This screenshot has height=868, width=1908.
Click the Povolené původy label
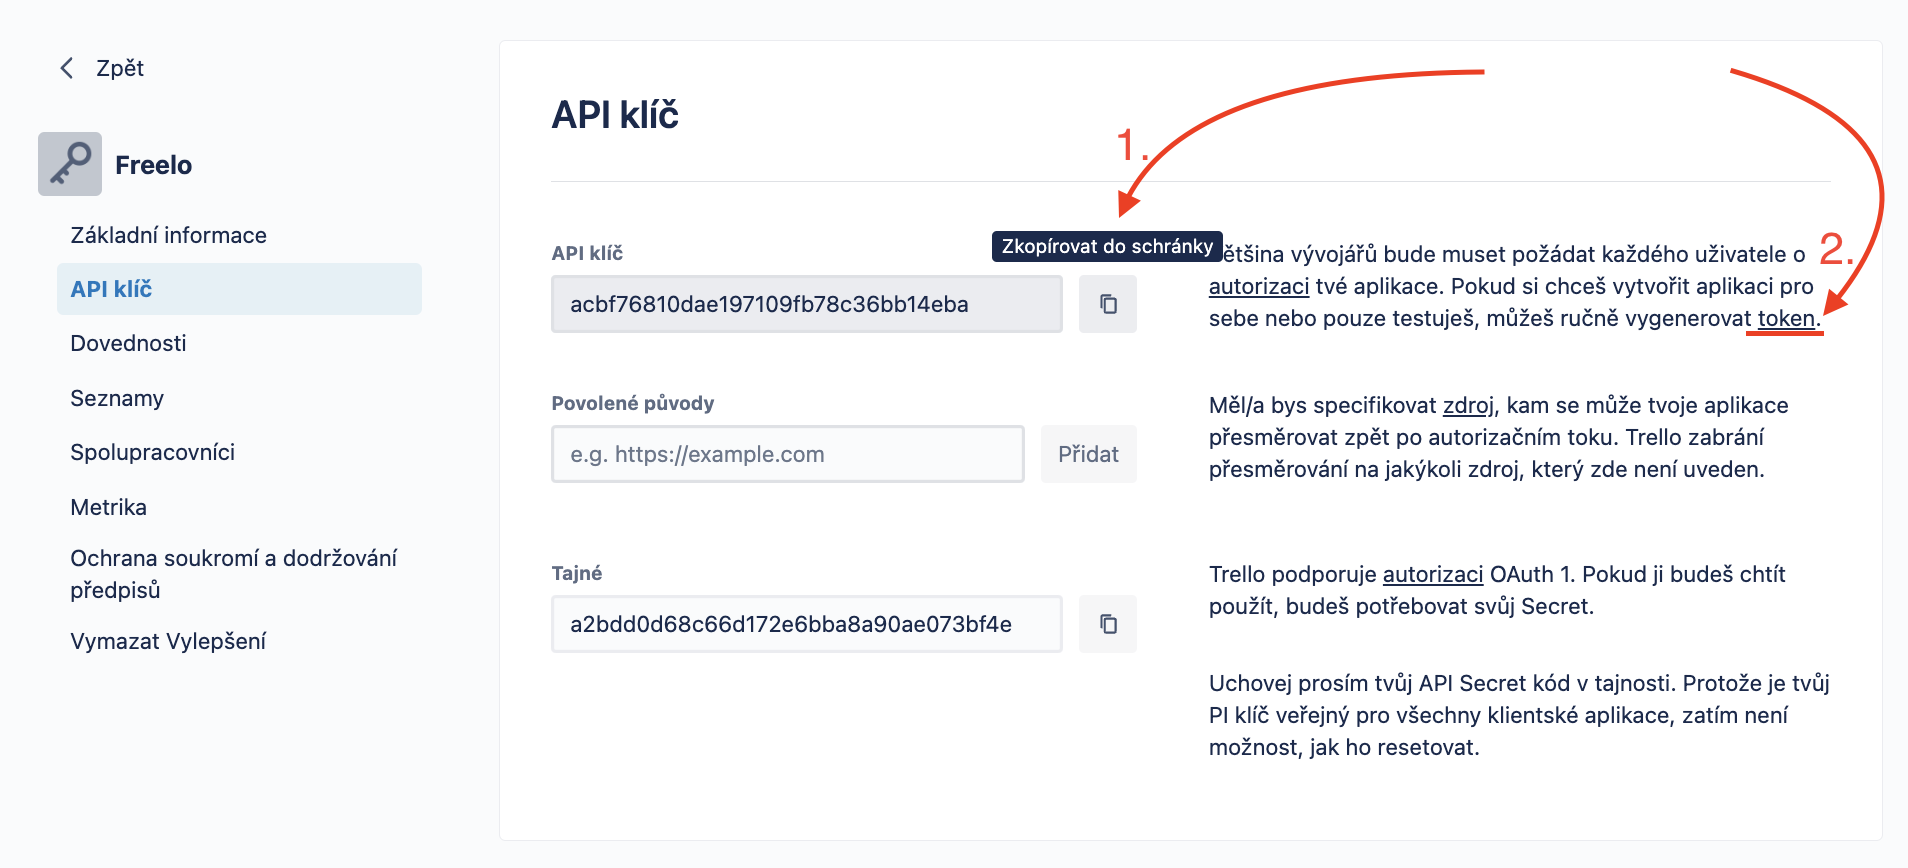pyautogui.click(x=633, y=403)
